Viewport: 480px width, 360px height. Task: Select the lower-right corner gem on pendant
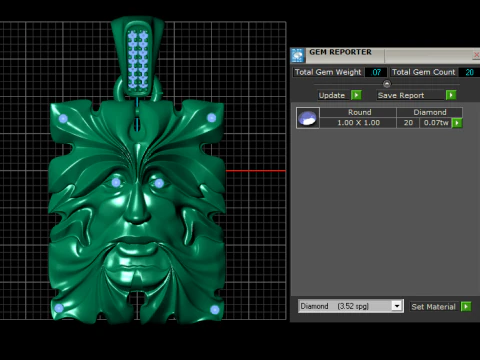coord(215,310)
